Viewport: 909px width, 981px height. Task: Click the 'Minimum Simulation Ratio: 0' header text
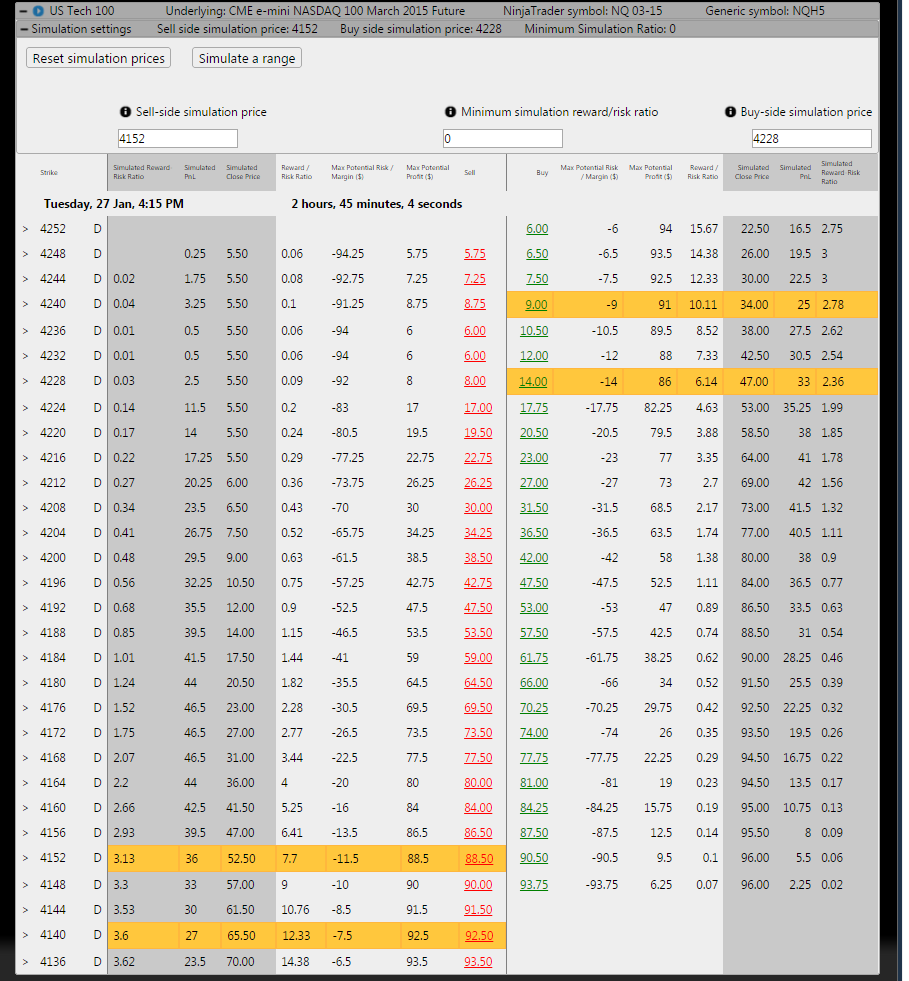pos(600,29)
